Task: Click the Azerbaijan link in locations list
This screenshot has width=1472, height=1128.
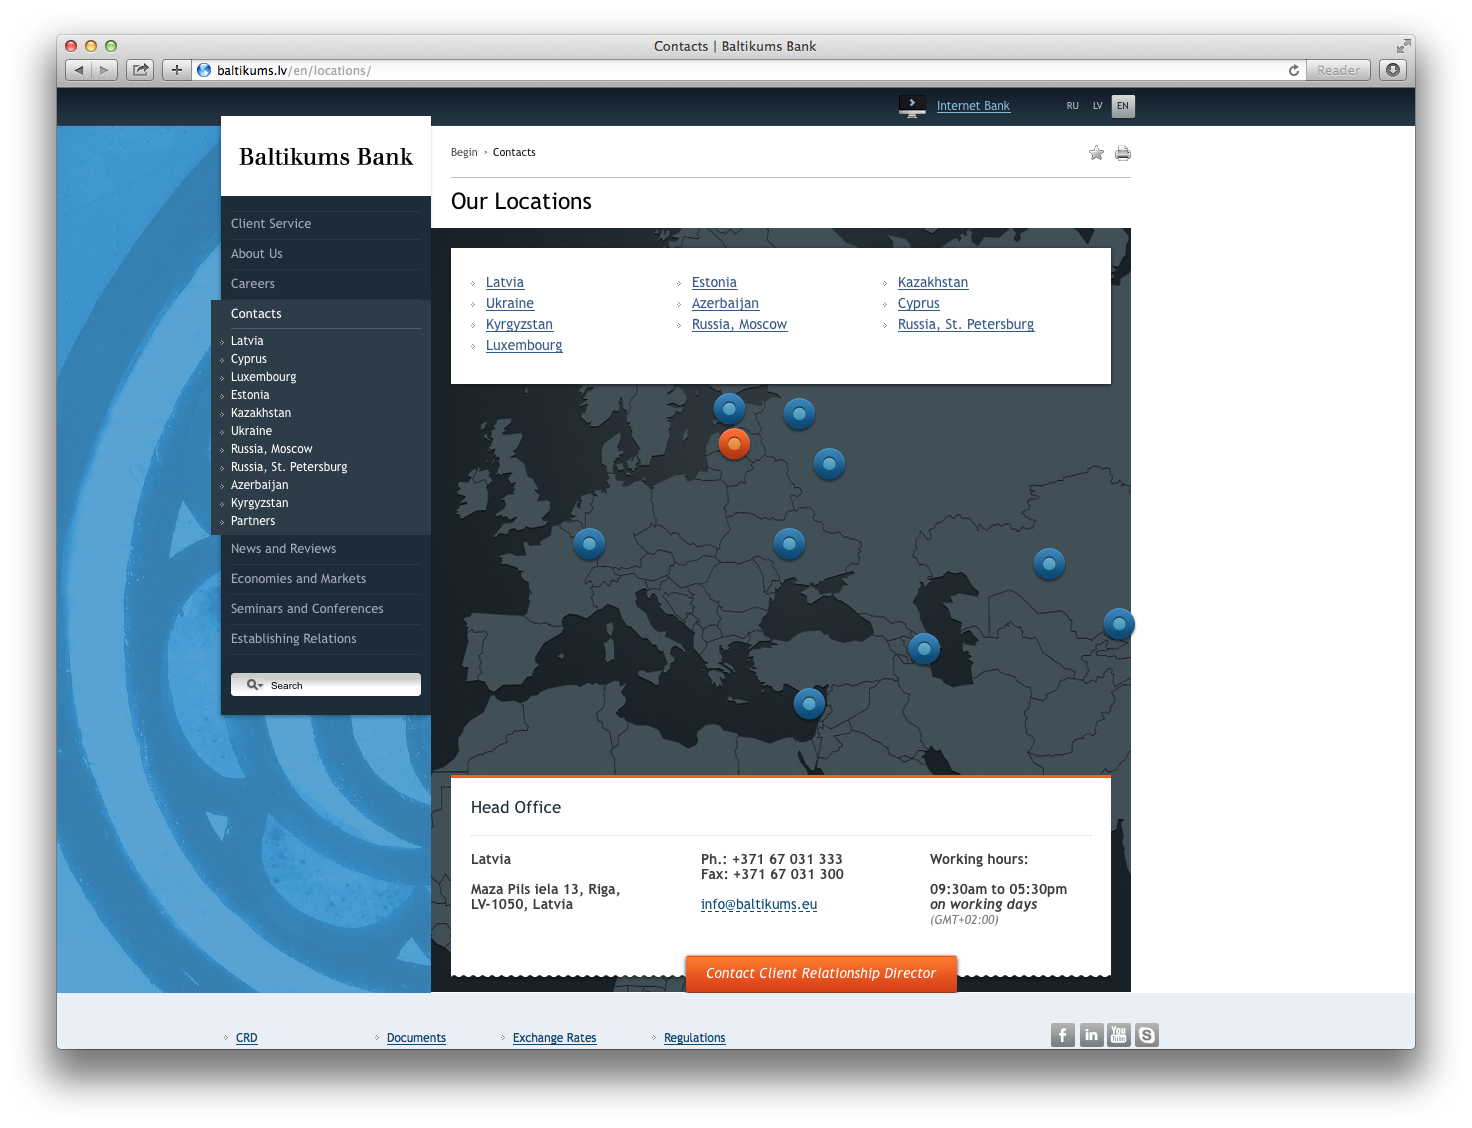Action: 725,304
